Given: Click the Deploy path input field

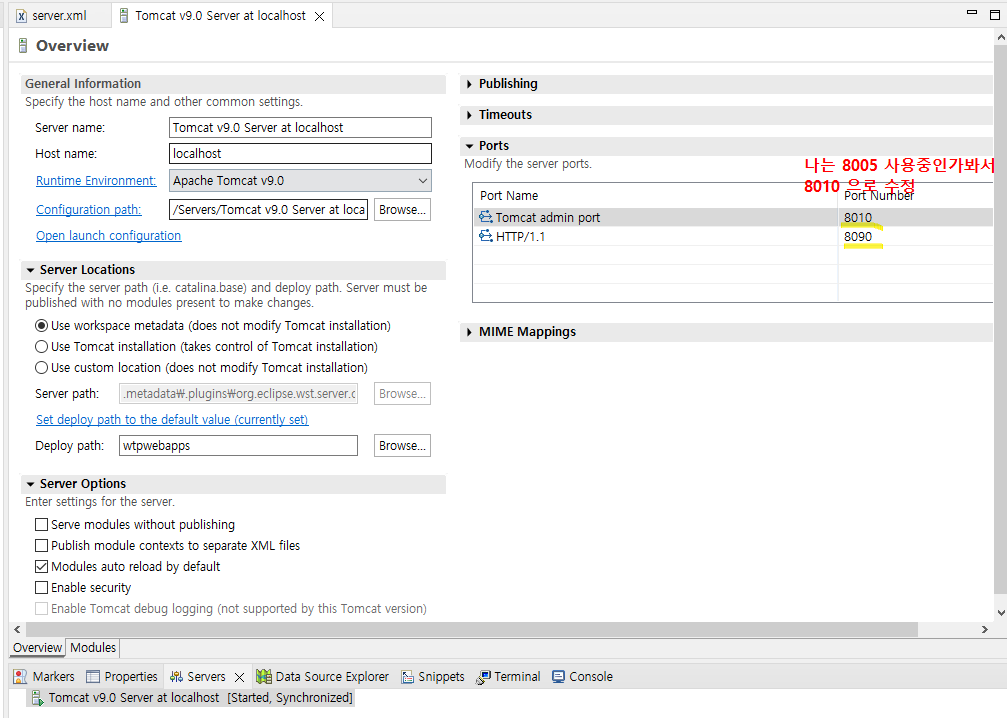Looking at the screenshot, I should coord(238,446).
